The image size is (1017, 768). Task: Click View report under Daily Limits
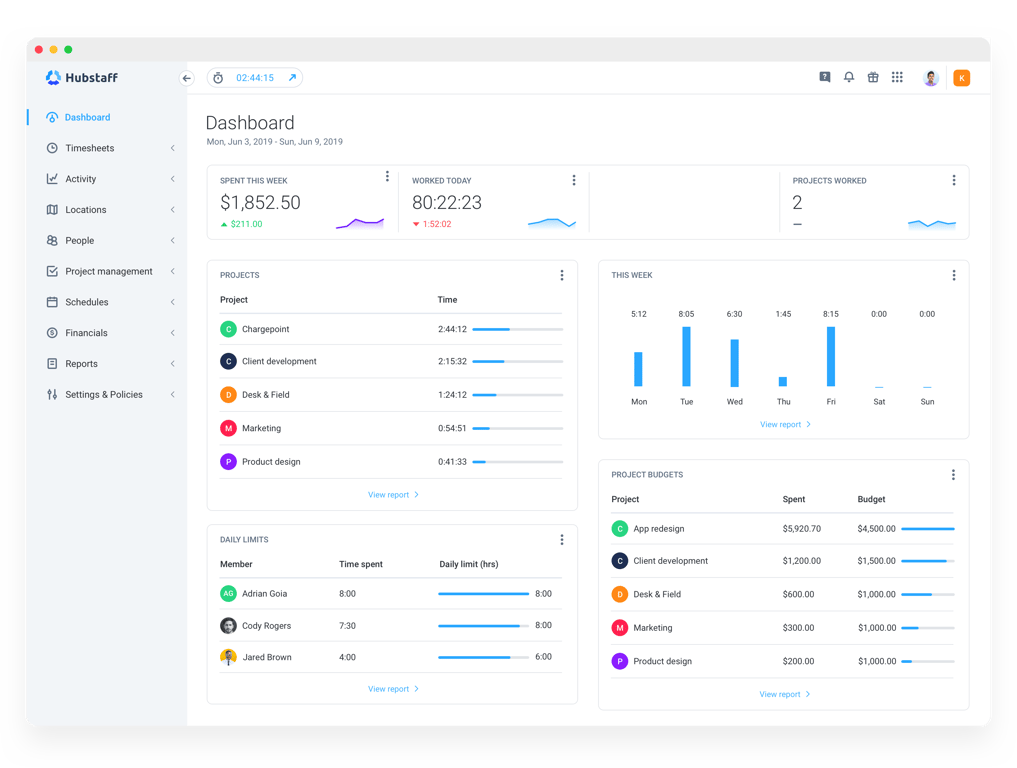point(389,688)
